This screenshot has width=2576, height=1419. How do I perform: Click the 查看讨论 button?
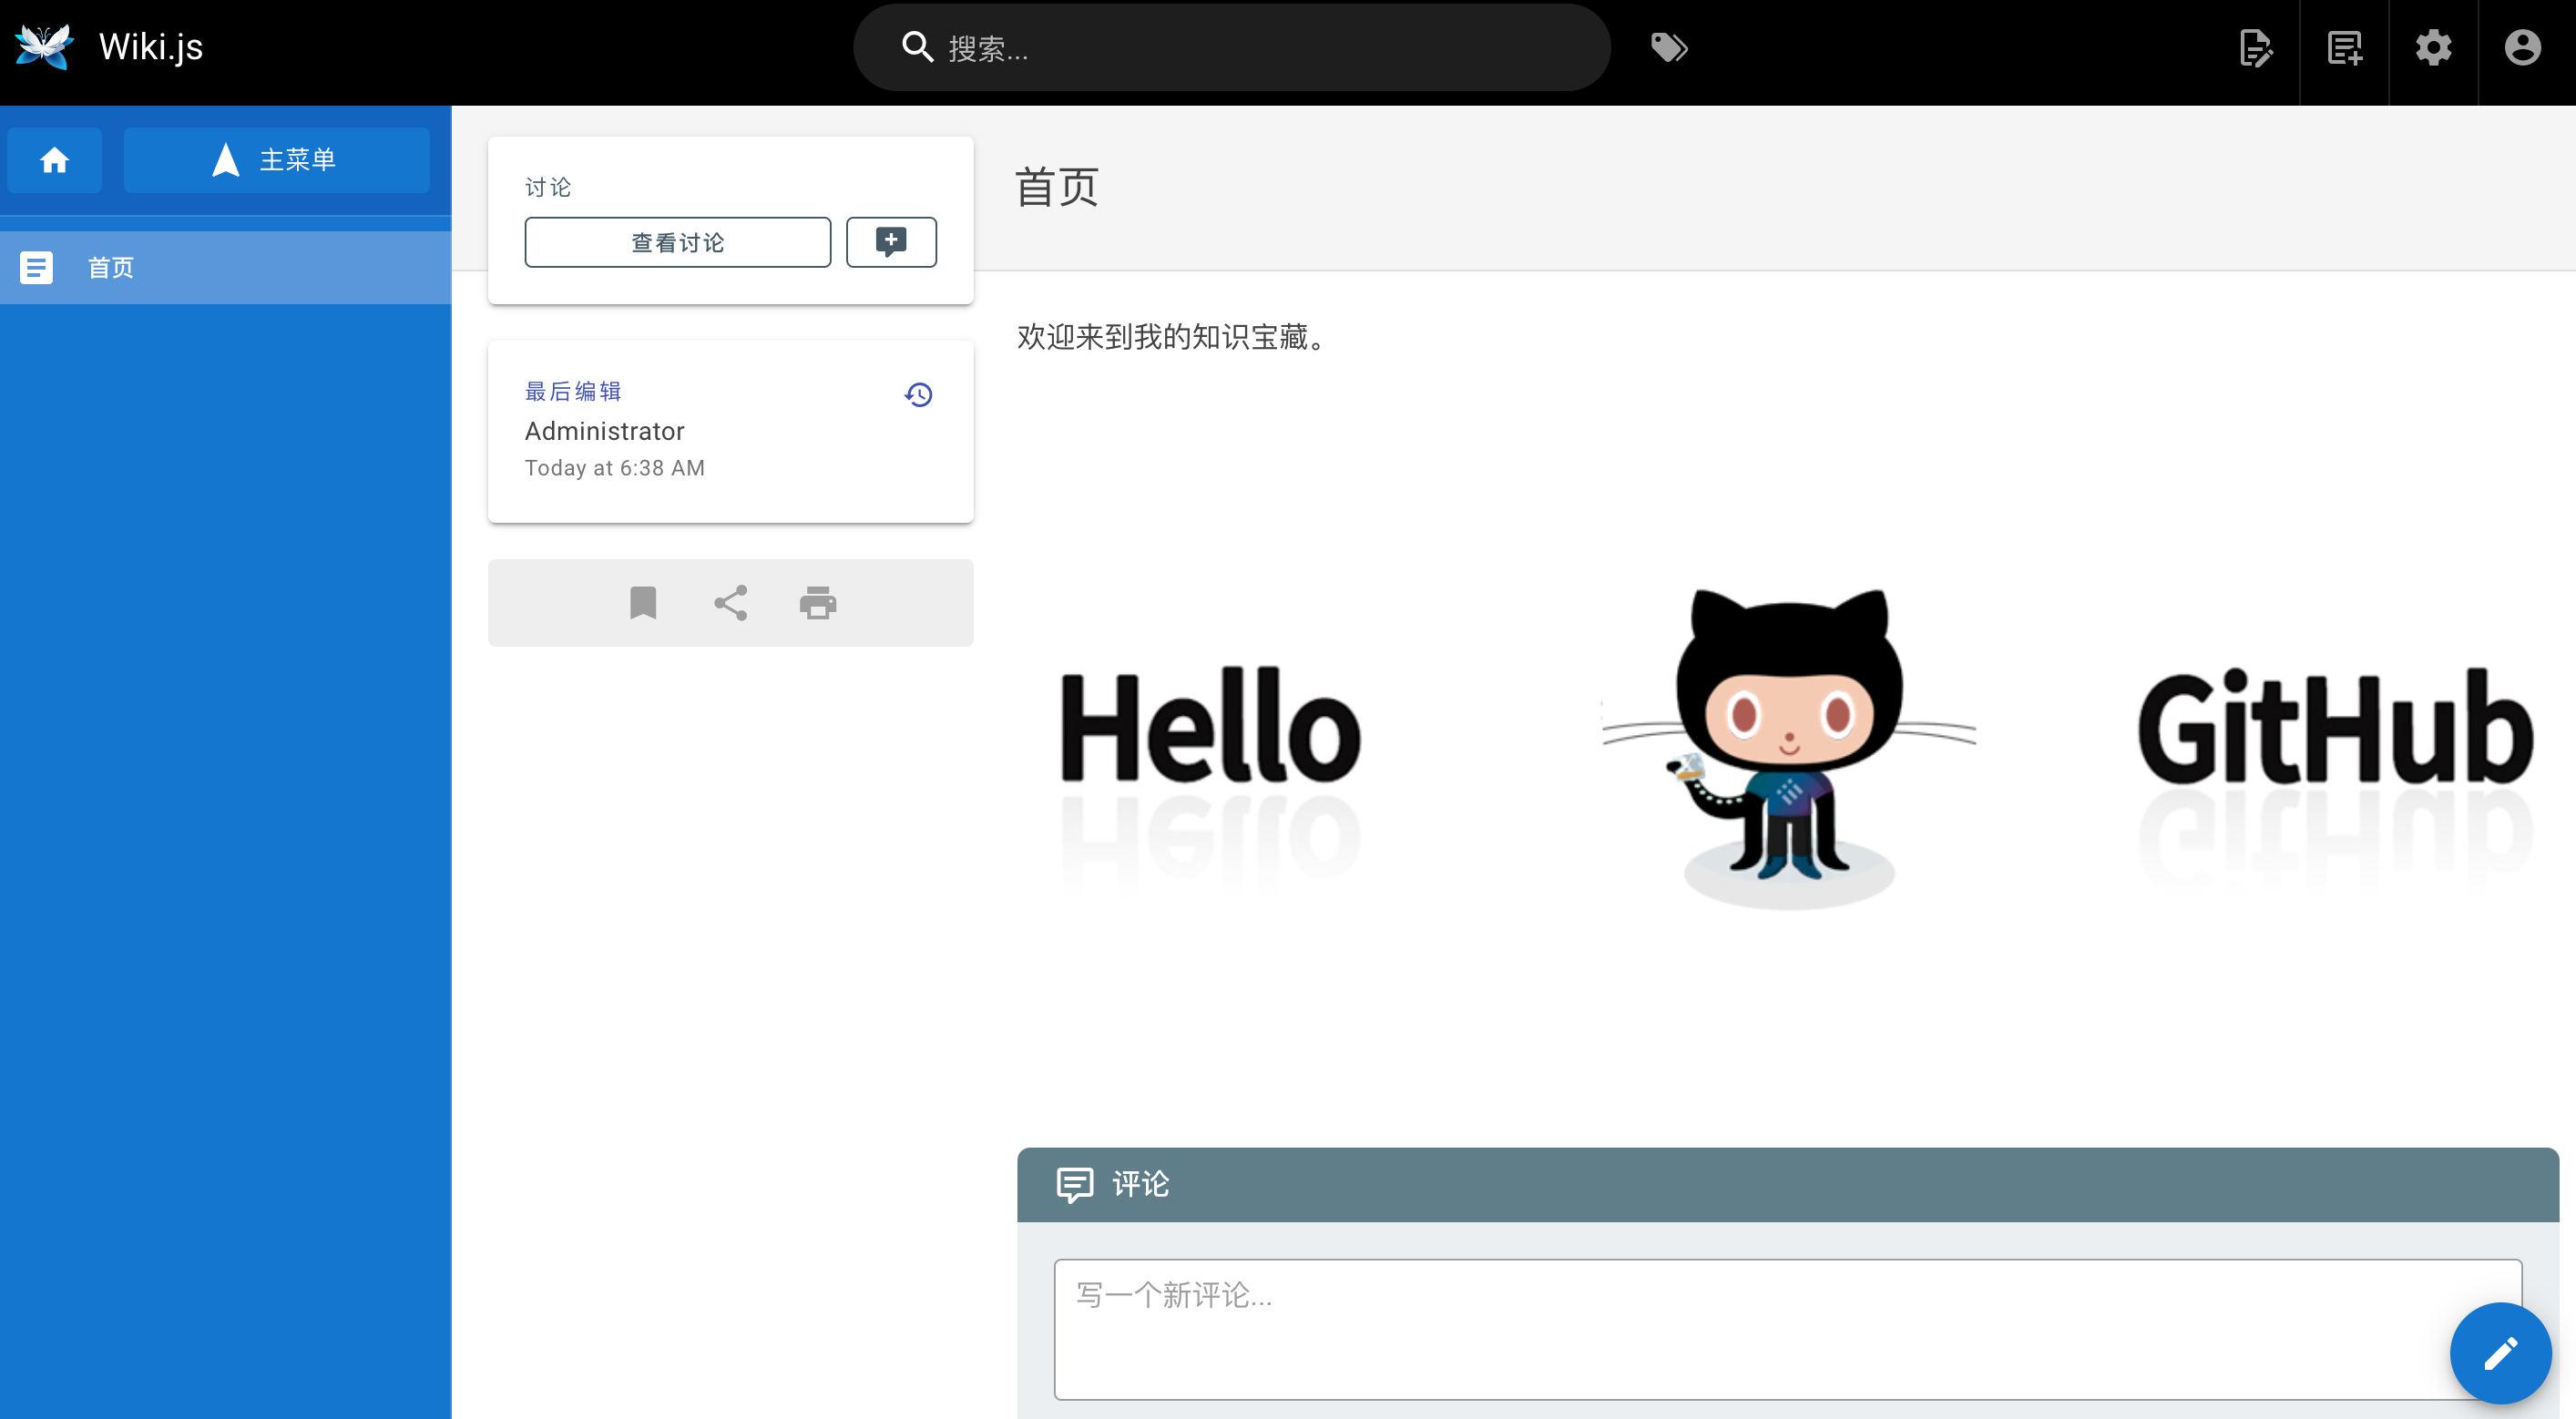(677, 241)
